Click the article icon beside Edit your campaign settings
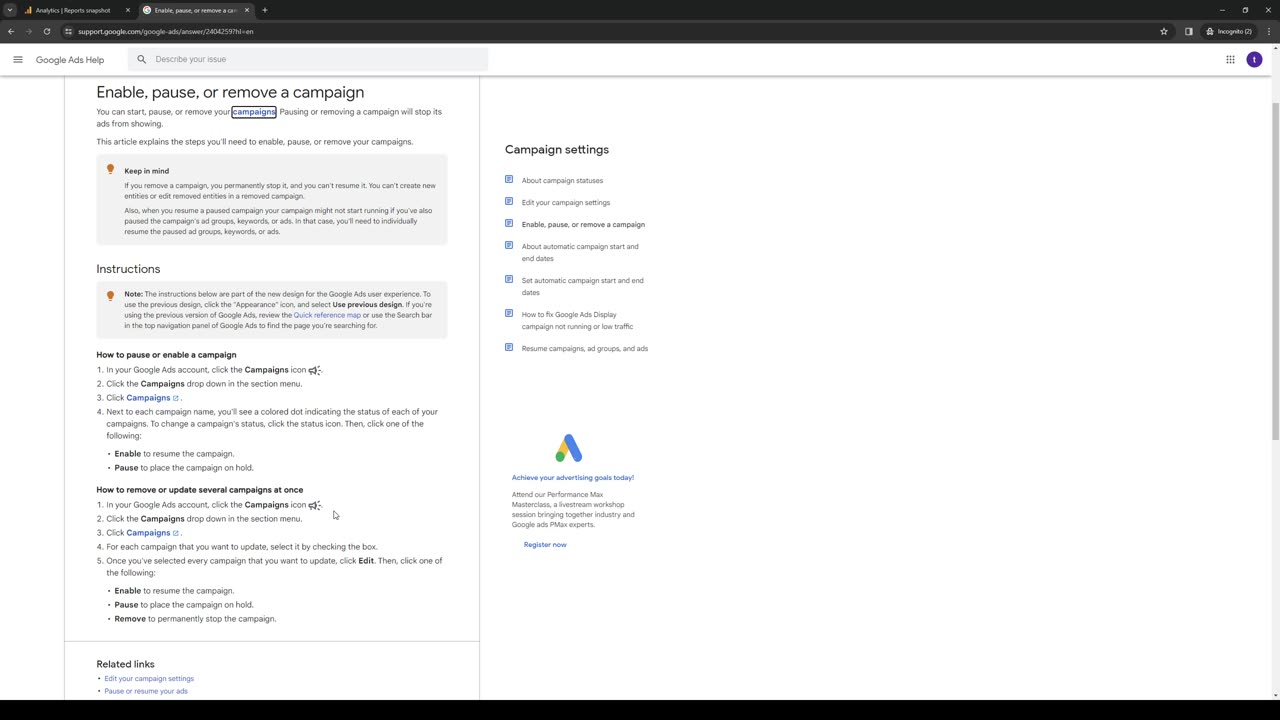 (509, 202)
